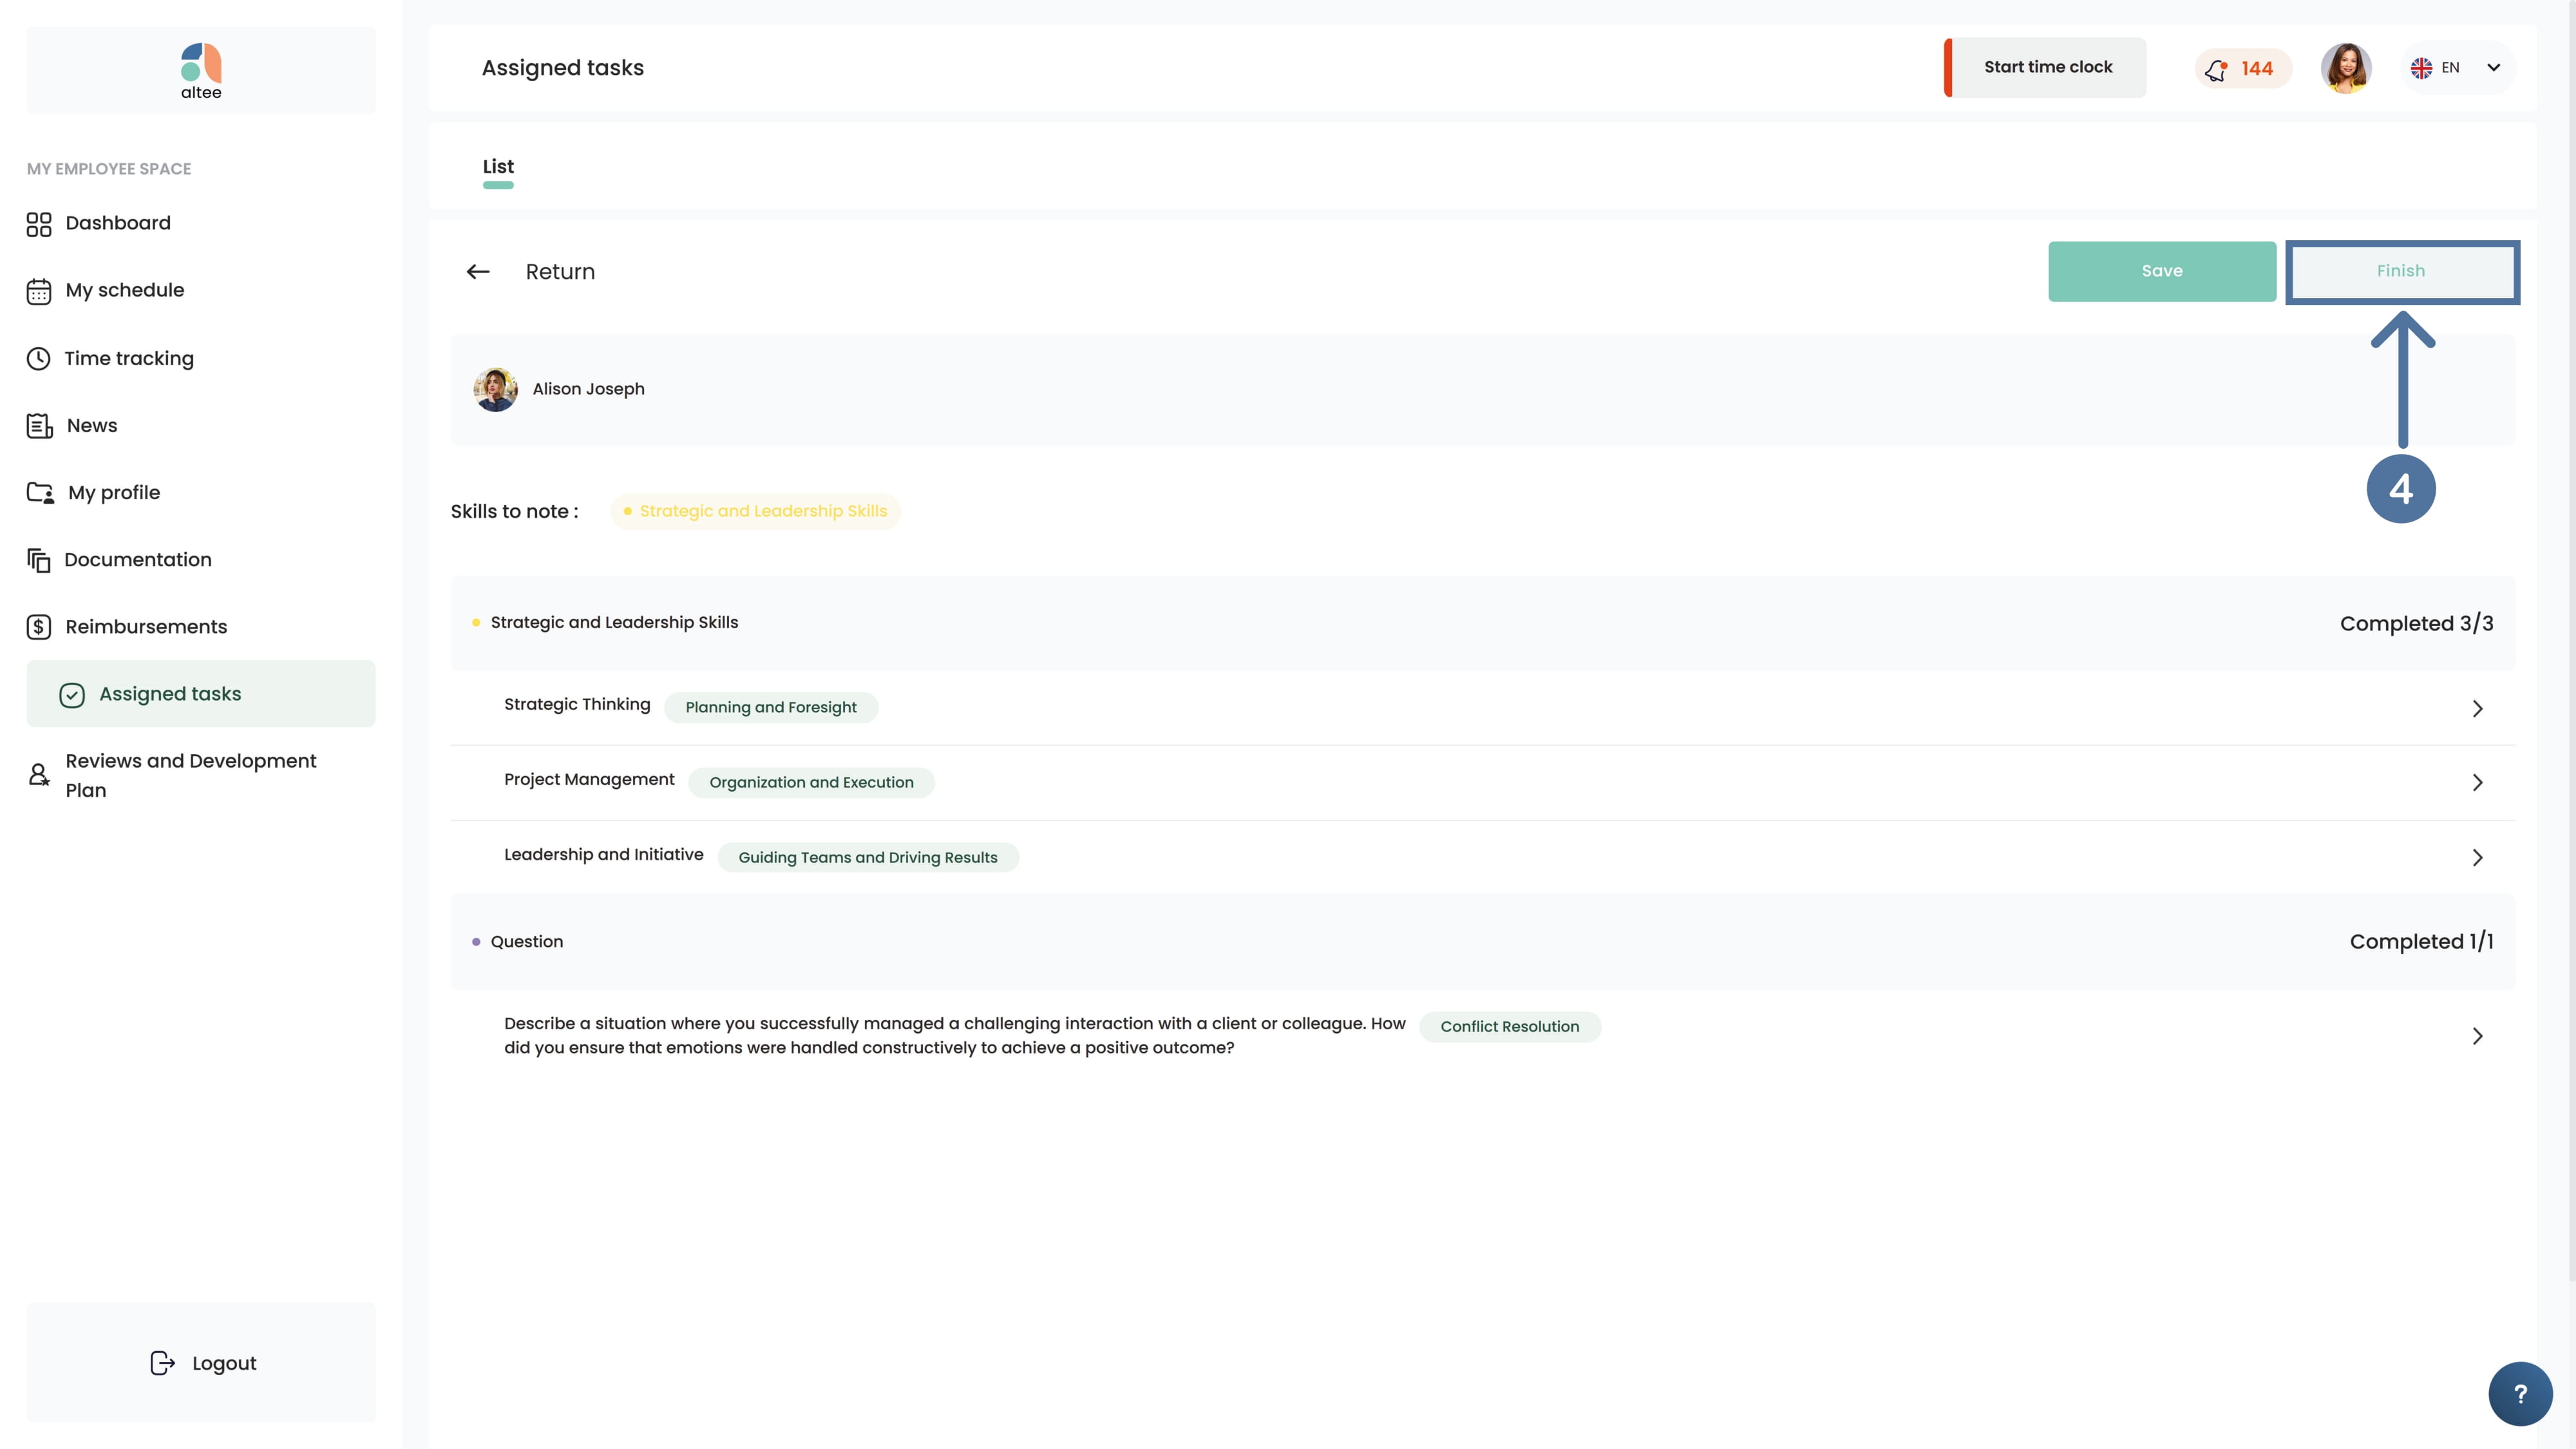This screenshot has width=2576, height=1449.
Task: Open the user avatar in top bar
Action: (x=2346, y=68)
